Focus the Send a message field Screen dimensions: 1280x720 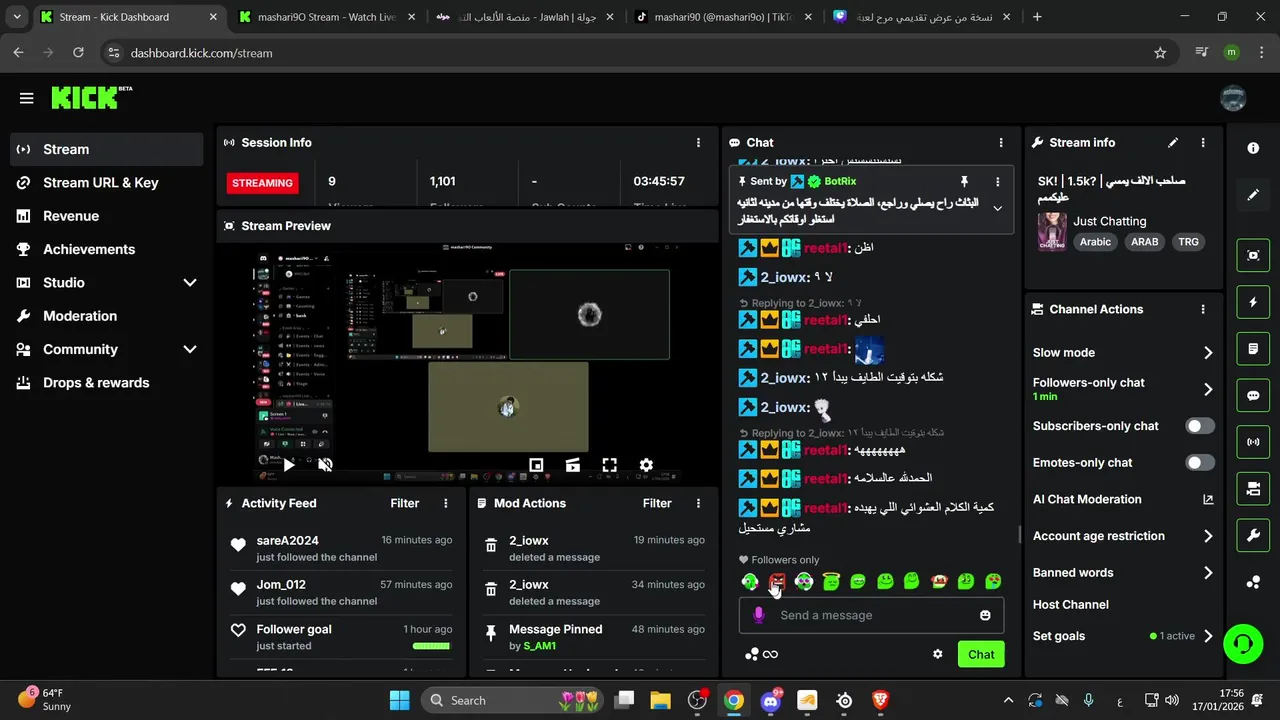(x=870, y=615)
